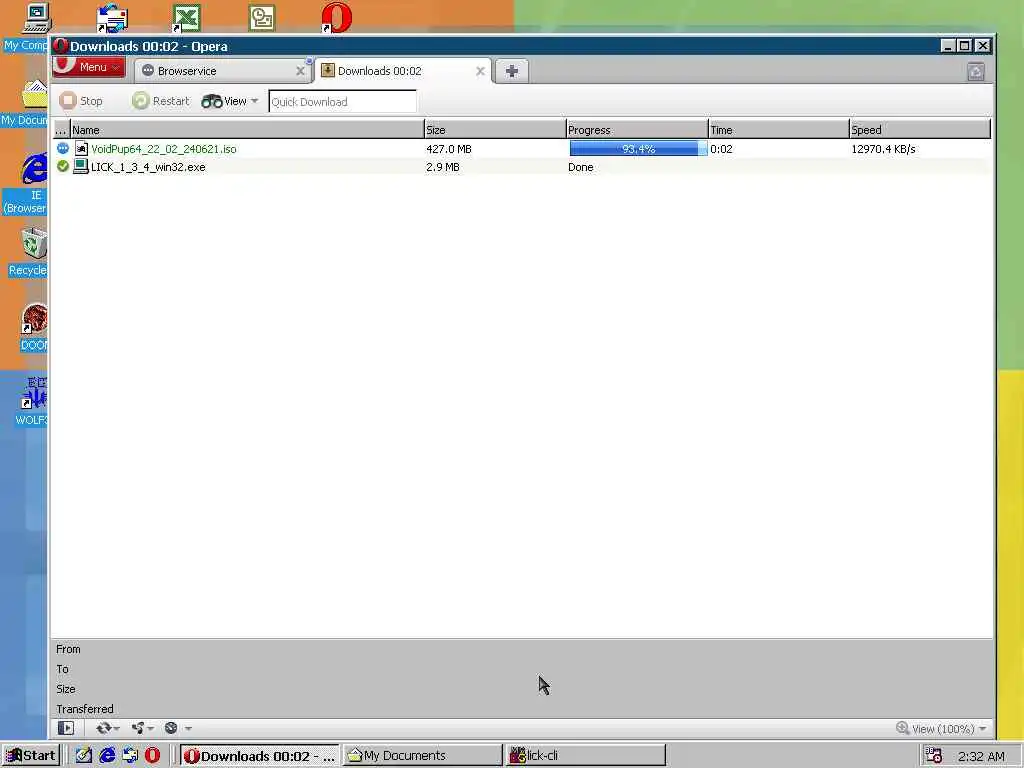
Task: Open the Opera Unite status bar icon
Action: point(137,728)
